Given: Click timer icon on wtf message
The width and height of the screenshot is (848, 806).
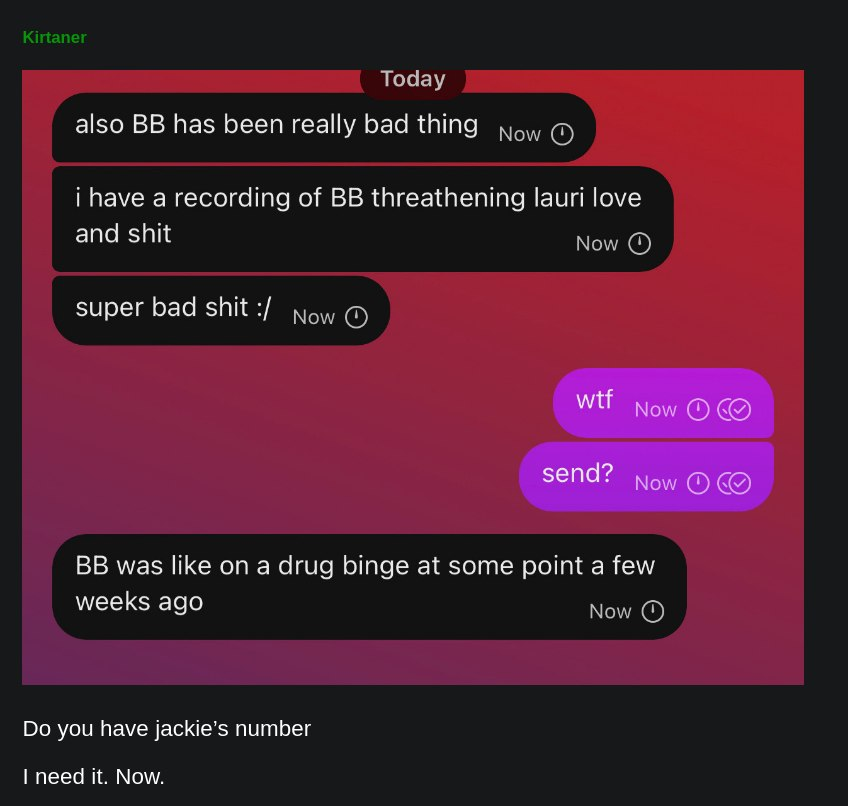Looking at the screenshot, I should (x=698, y=409).
